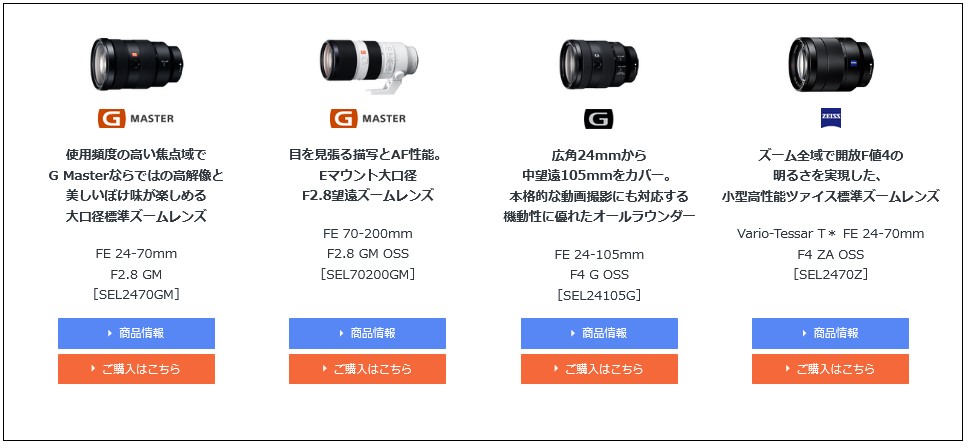Click the blue ZEISS logo icon
The width and height of the screenshot is (968, 448).
tap(830, 118)
